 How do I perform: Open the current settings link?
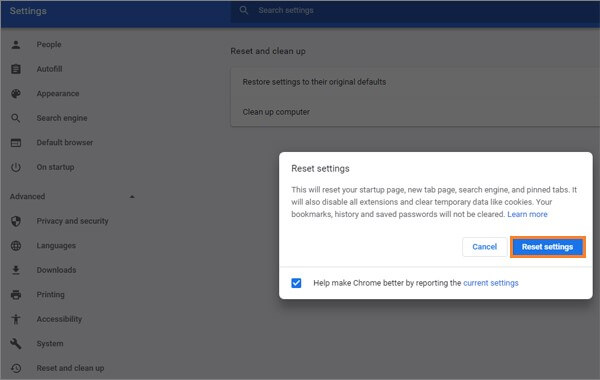[x=491, y=283]
